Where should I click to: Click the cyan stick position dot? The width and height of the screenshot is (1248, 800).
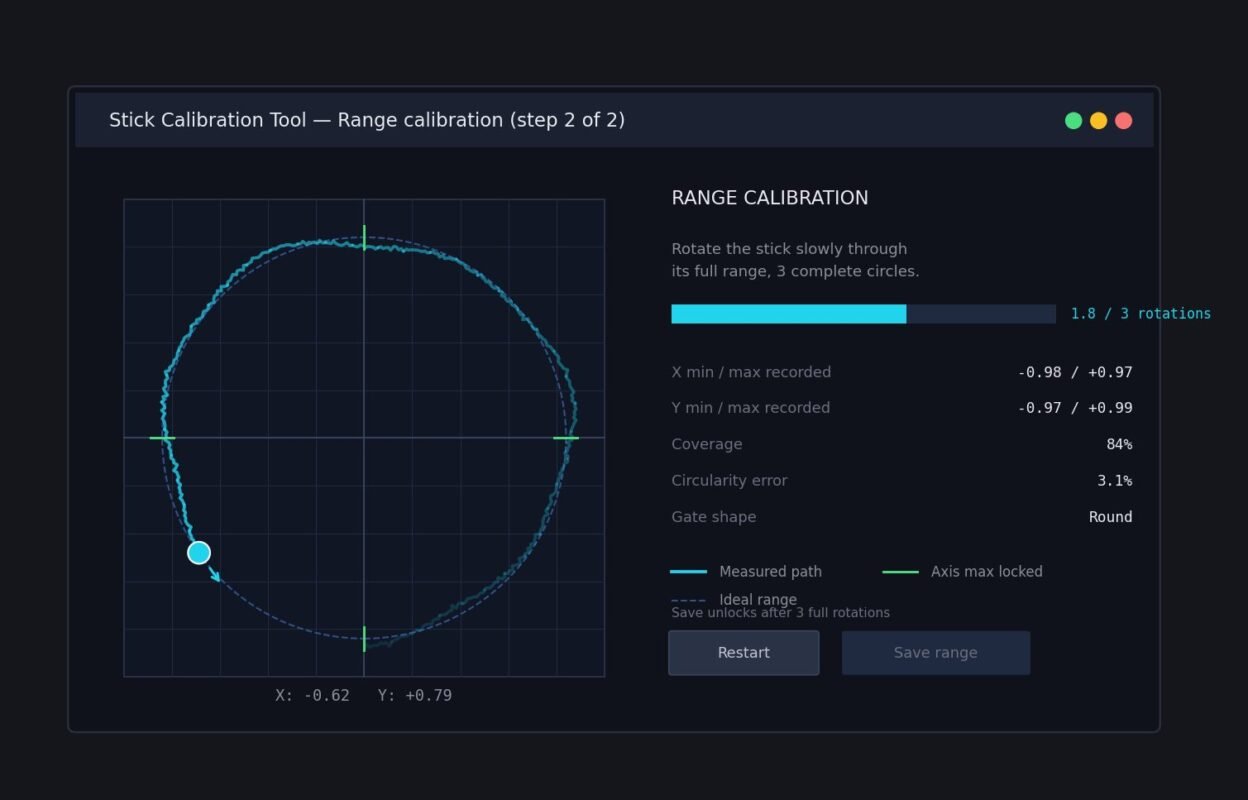pos(199,553)
